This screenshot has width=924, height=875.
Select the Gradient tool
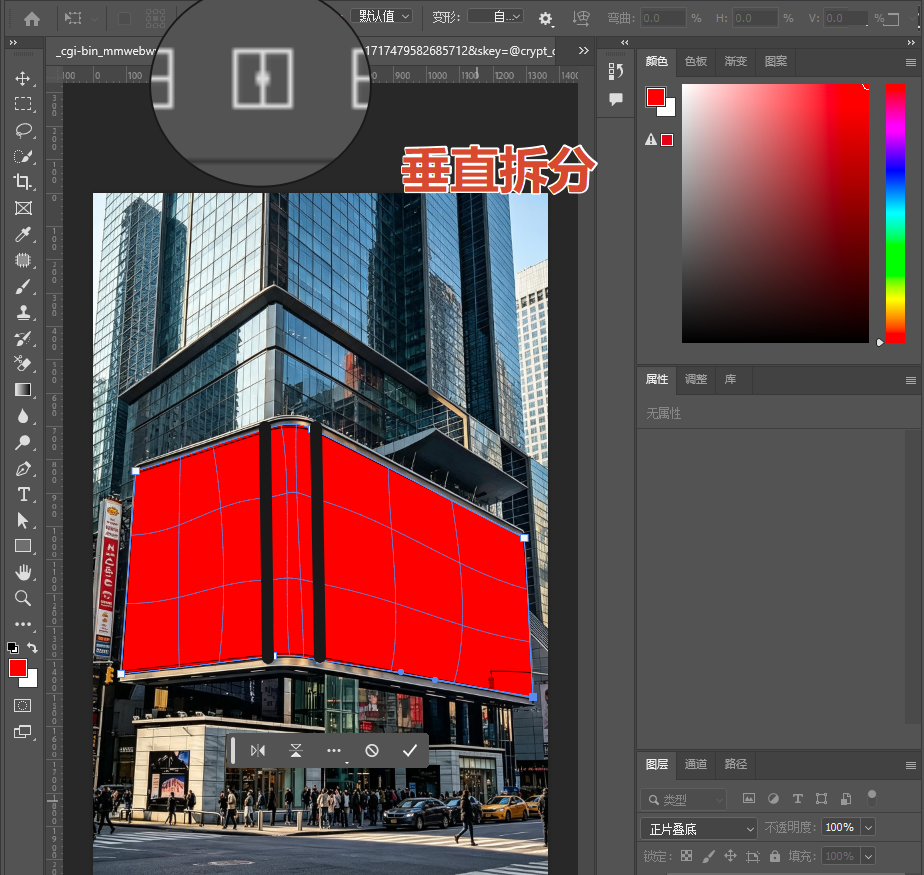[x=23, y=390]
